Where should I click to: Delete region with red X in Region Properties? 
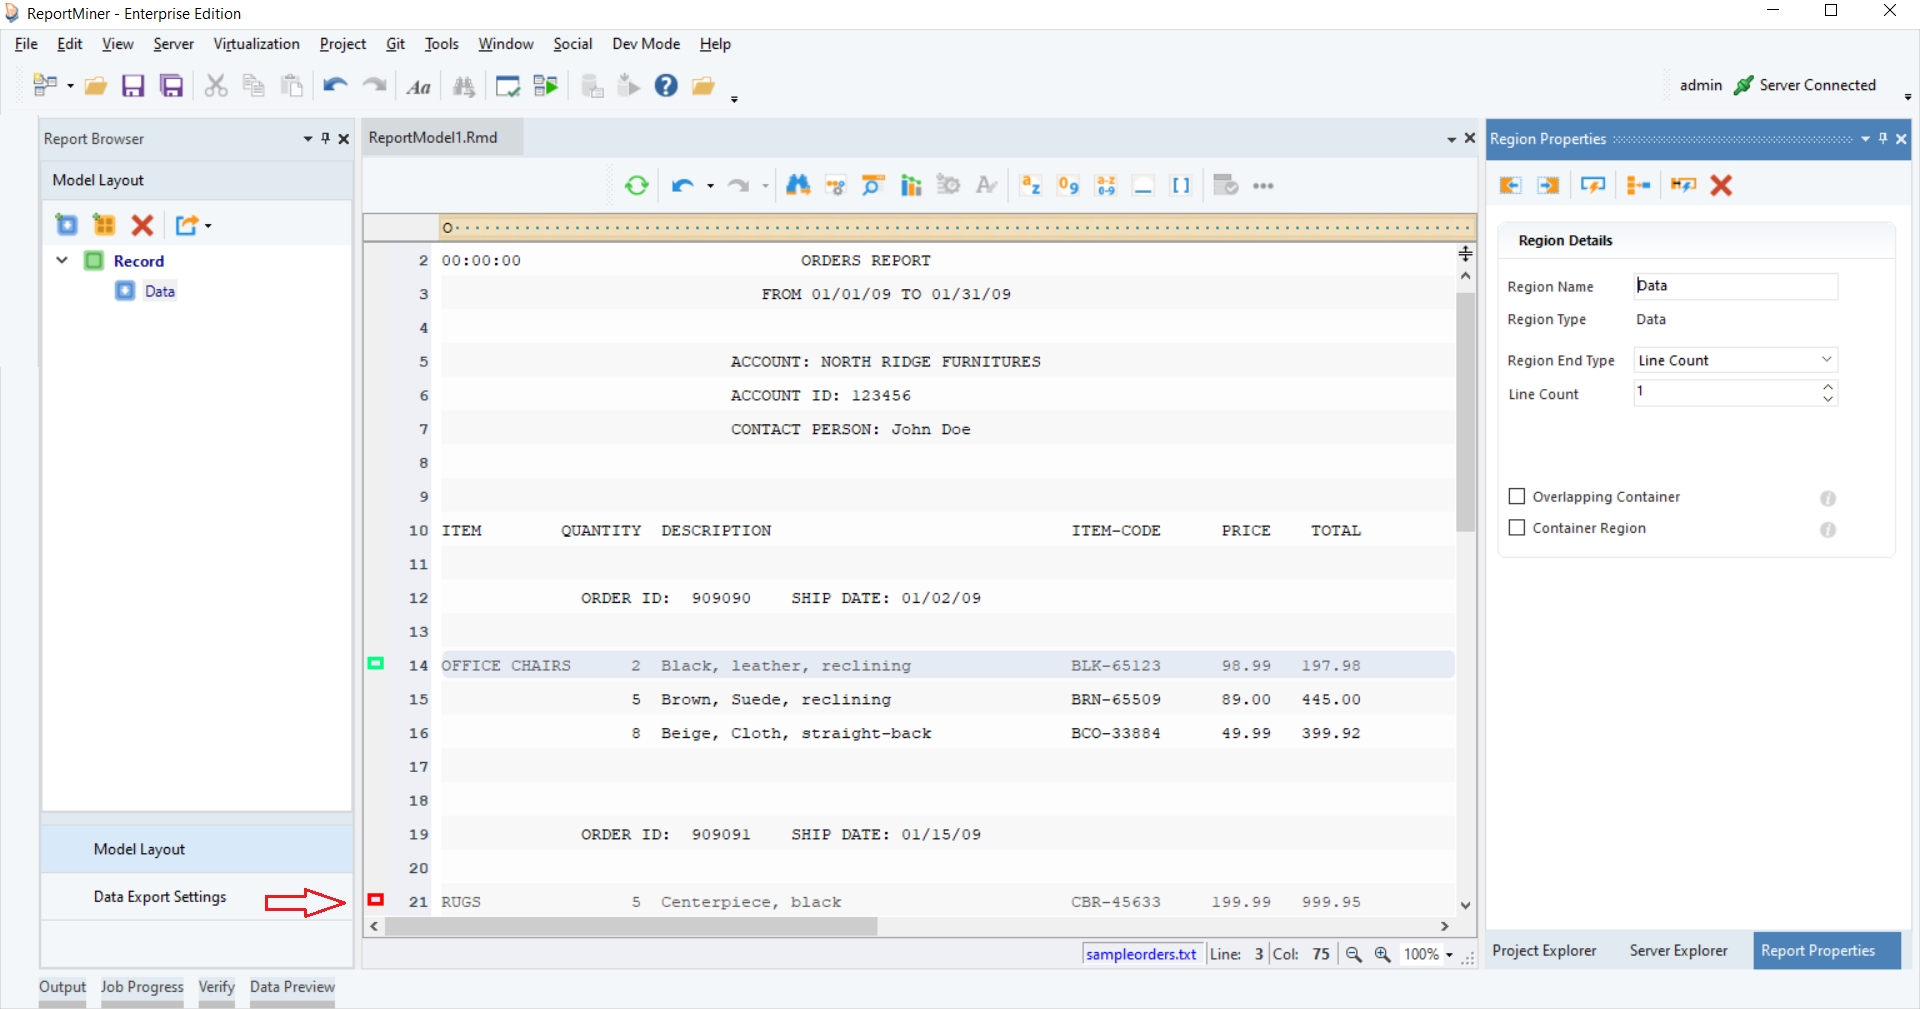tap(1721, 185)
